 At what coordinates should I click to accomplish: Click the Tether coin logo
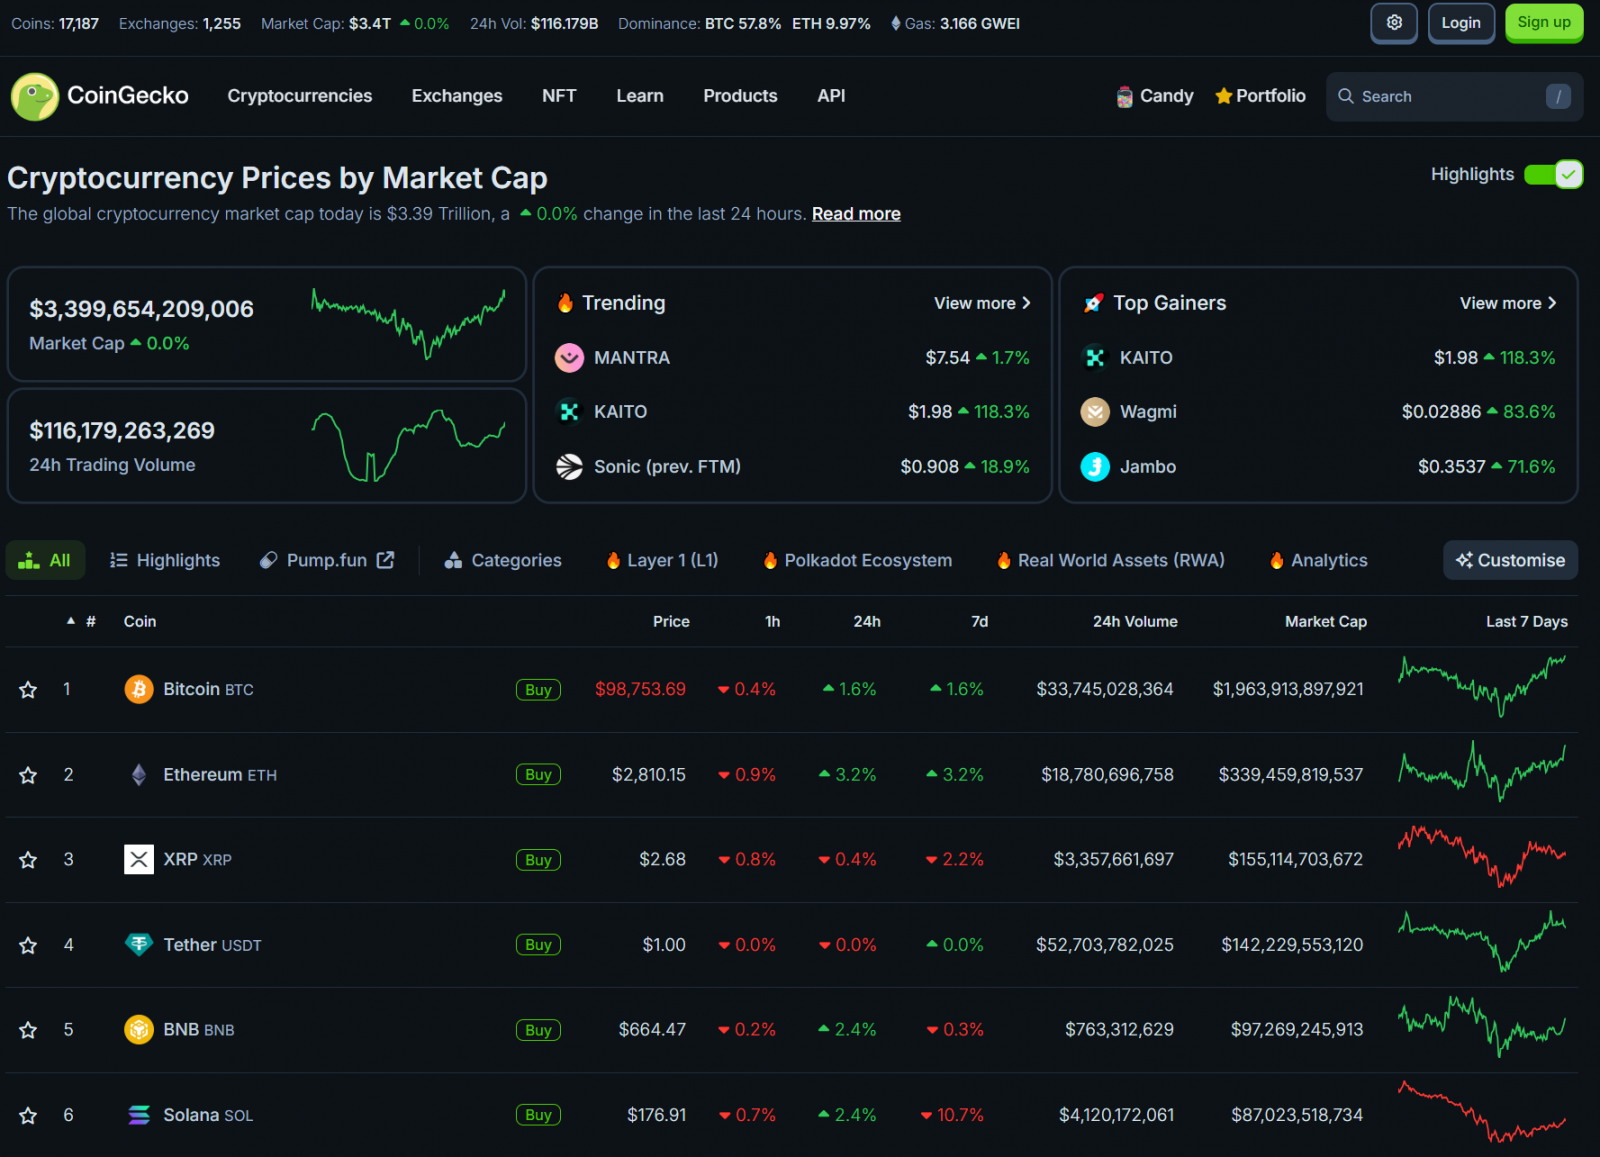pyautogui.click(x=139, y=945)
